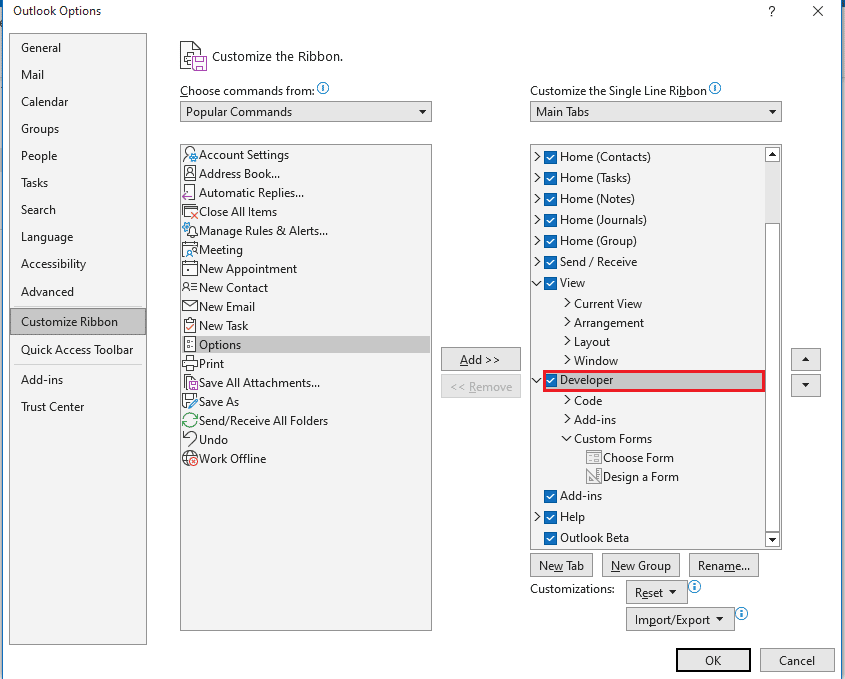Viewport: 845px width, 679px height.
Task: Click the Move Up arrow button
Action: [x=805, y=359]
